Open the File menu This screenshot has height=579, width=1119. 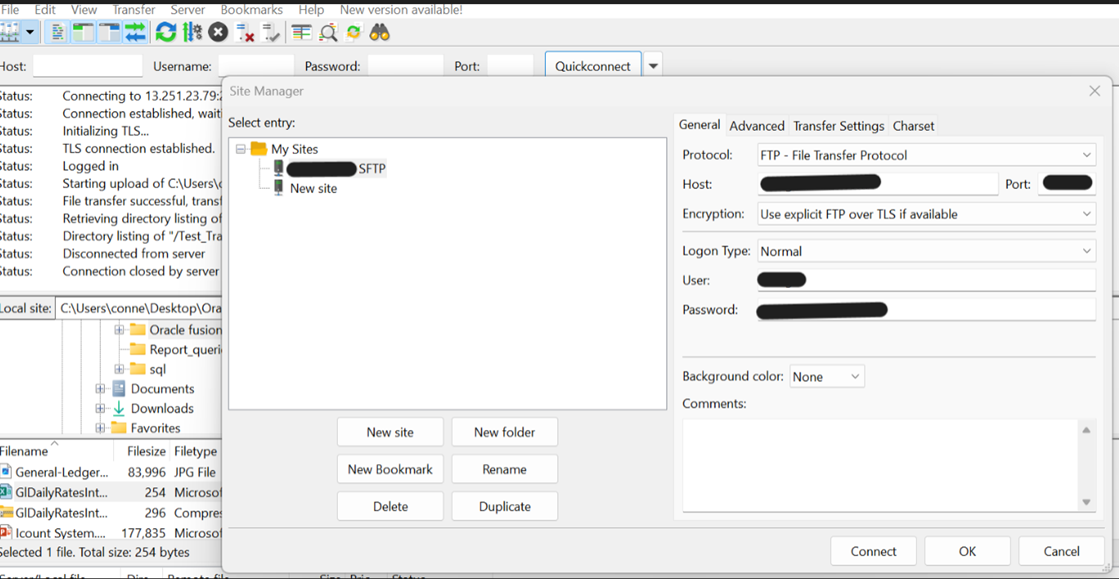click(x=10, y=10)
